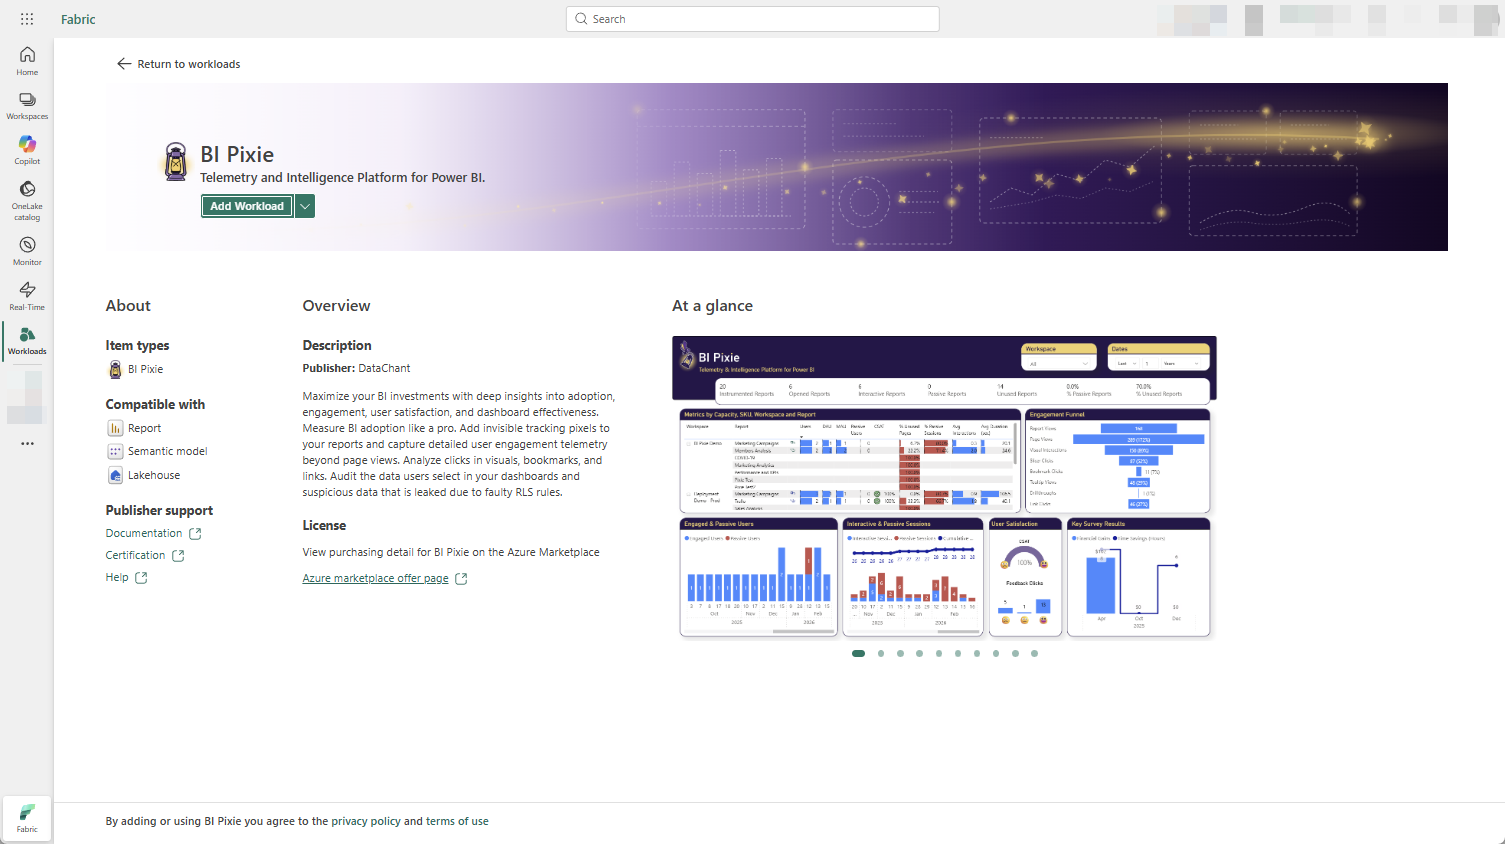Open the Documentation link
This screenshot has width=1505, height=844.
point(144,534)
